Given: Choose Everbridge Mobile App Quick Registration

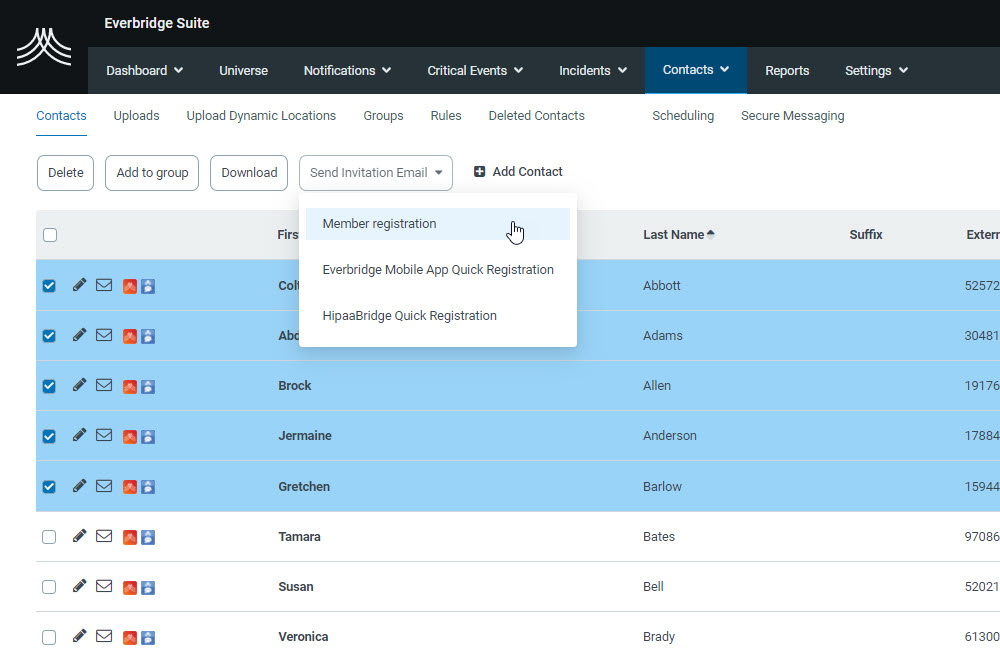Looking at the screenshot, I should click(438, 270).
